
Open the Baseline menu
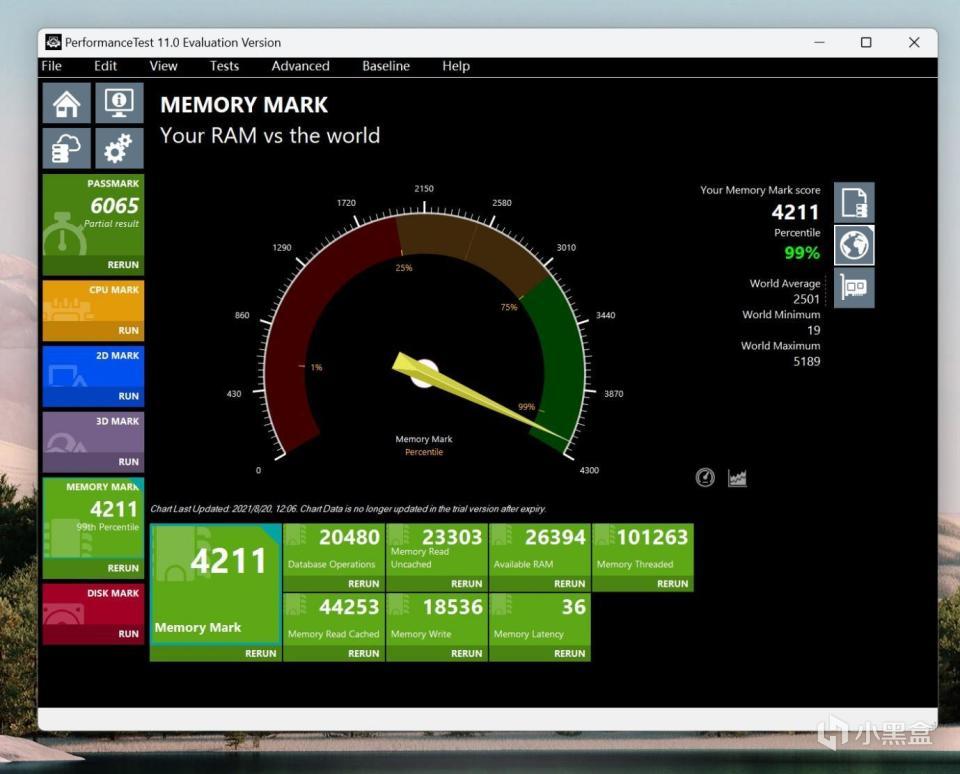click(386, 66)
